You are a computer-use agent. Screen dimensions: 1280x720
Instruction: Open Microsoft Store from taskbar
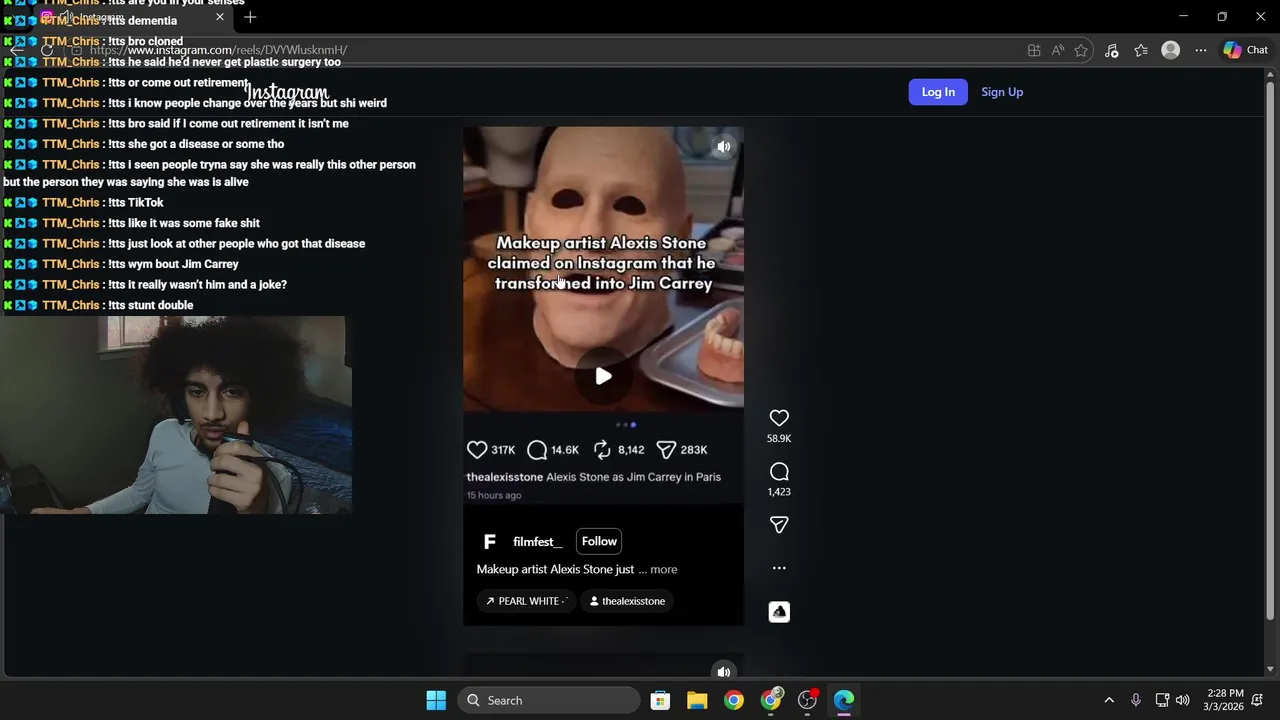[660, 700]
